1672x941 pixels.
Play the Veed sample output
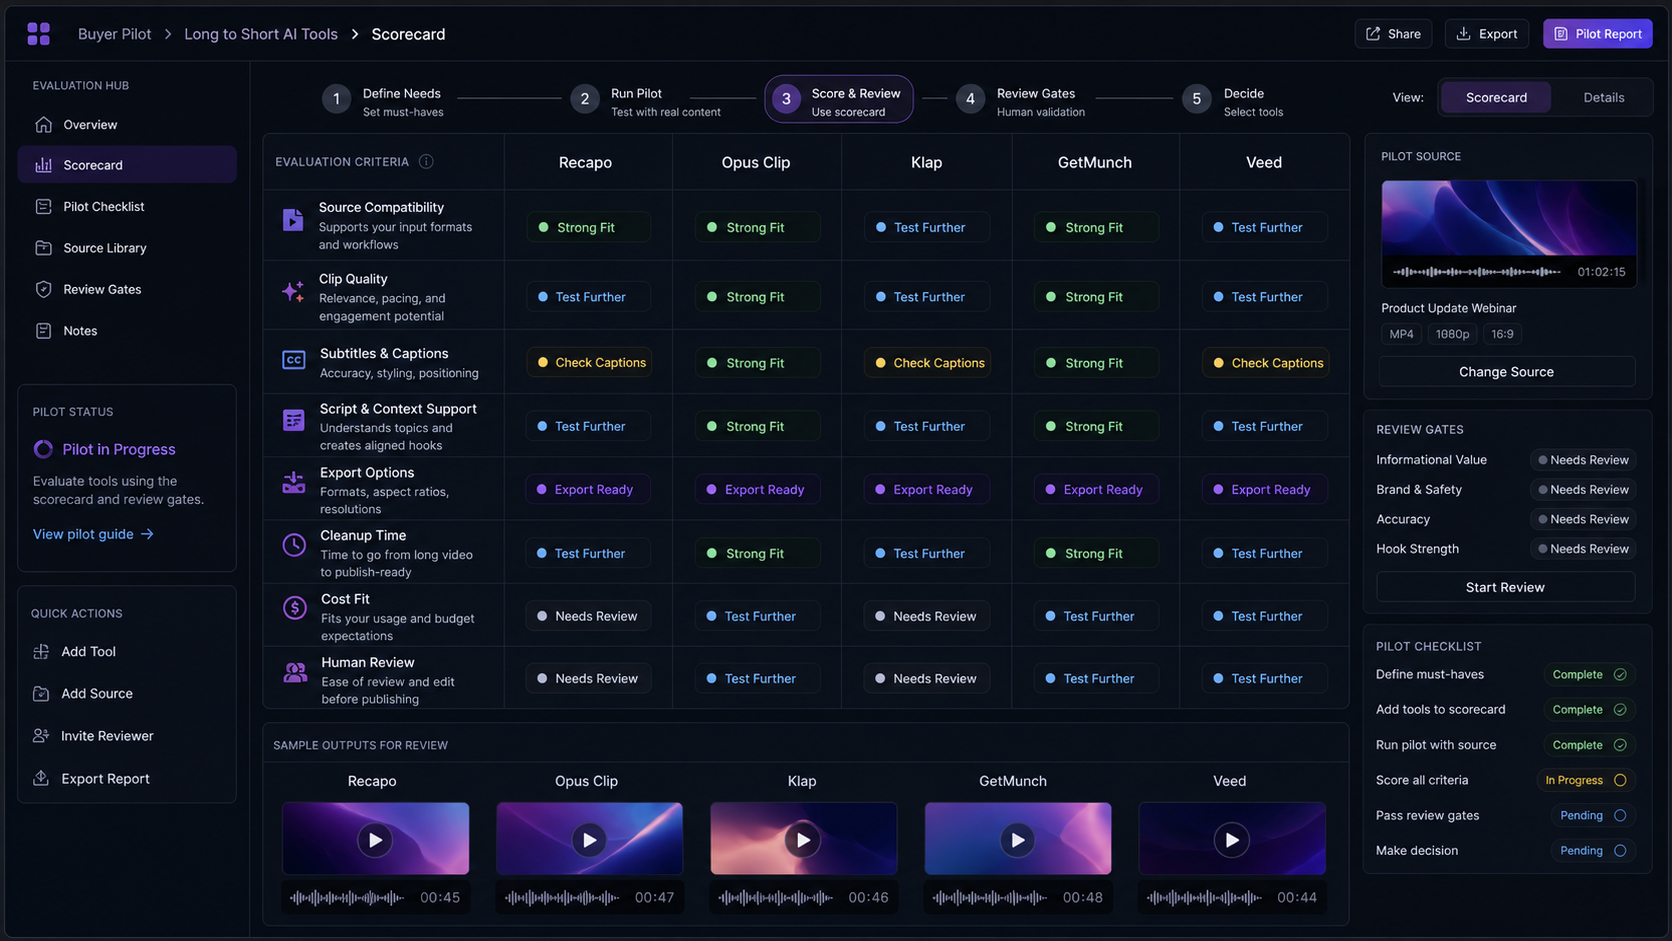[1231, 840]
